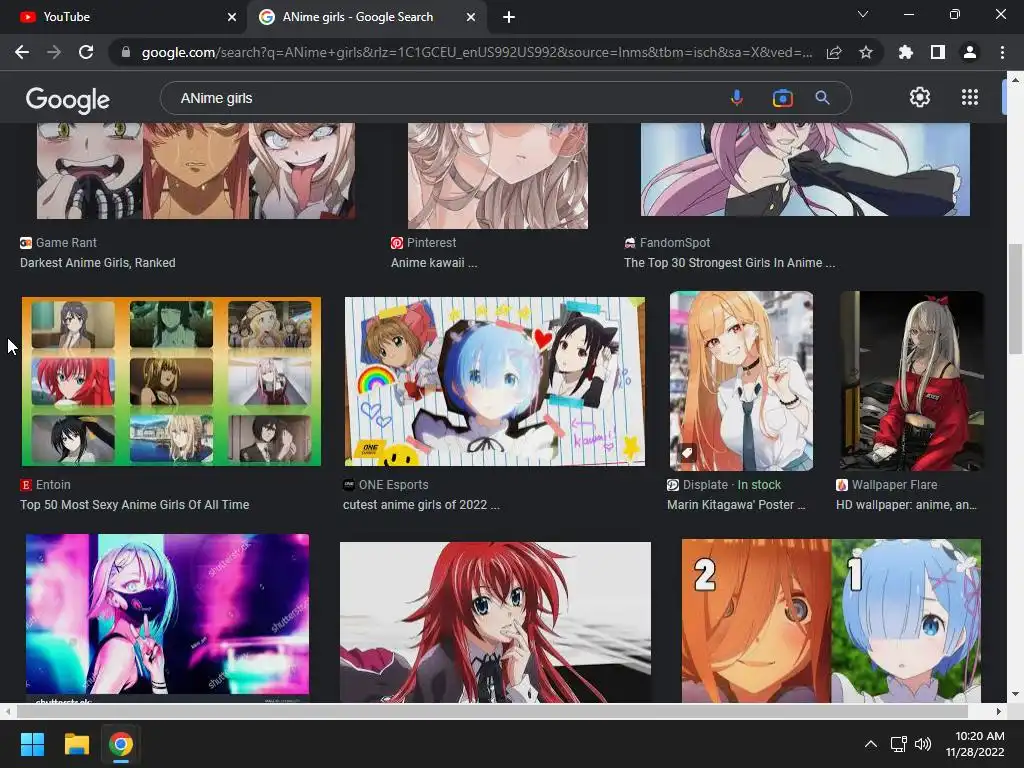Share this page from the address bar
Screen dimensions: 1024x768
click(834, 52)
